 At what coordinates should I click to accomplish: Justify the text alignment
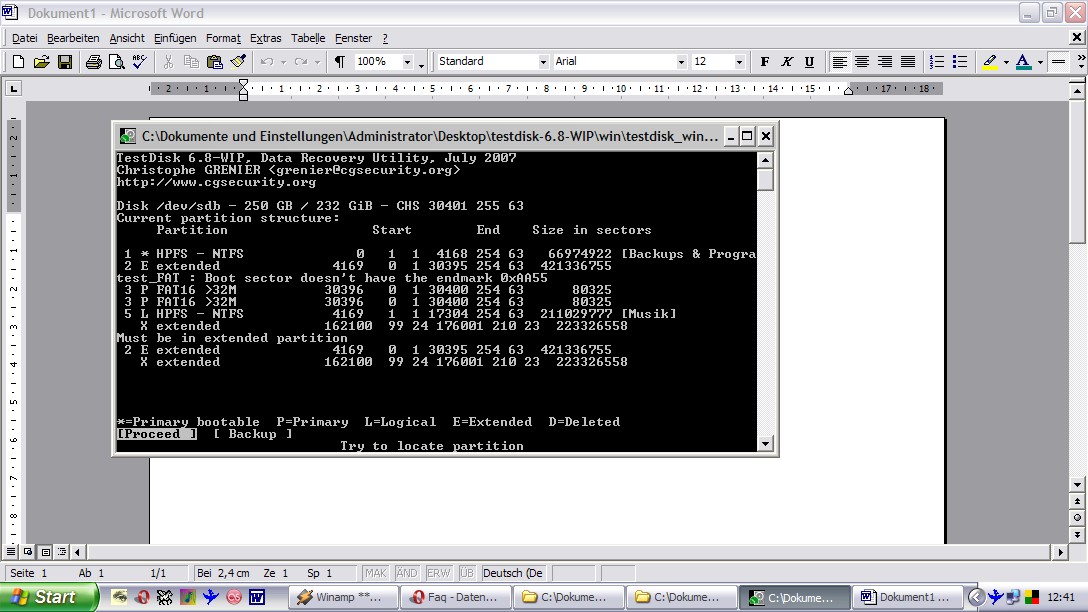pos(908,62)
